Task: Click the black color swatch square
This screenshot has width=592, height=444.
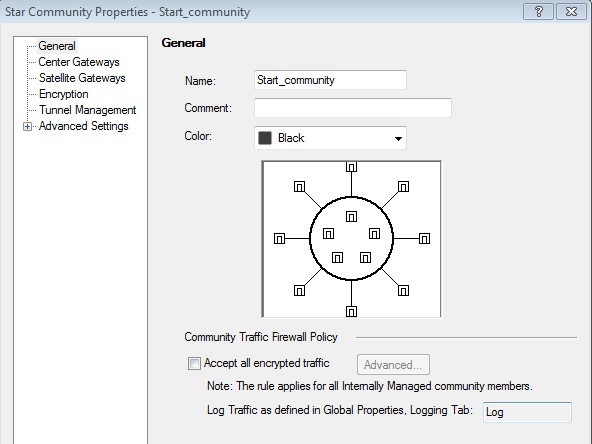Action: [x=265, y=138]
